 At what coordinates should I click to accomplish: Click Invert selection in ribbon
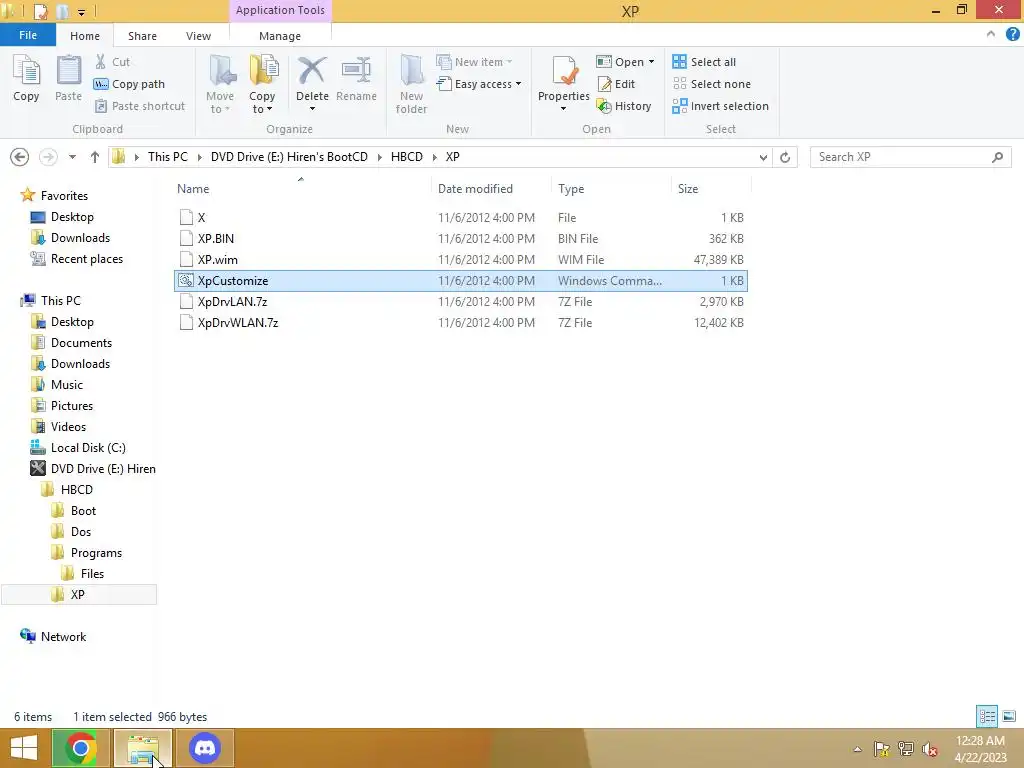pyautogui.click(x=720, y=106)
